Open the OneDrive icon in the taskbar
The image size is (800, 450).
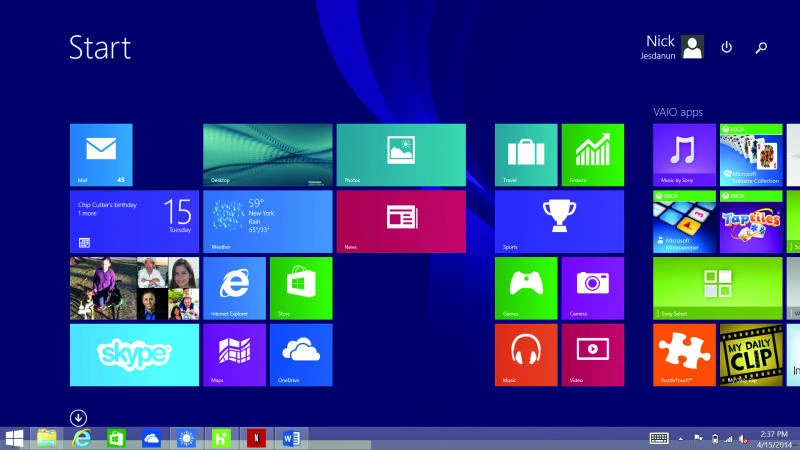[152, 438]
